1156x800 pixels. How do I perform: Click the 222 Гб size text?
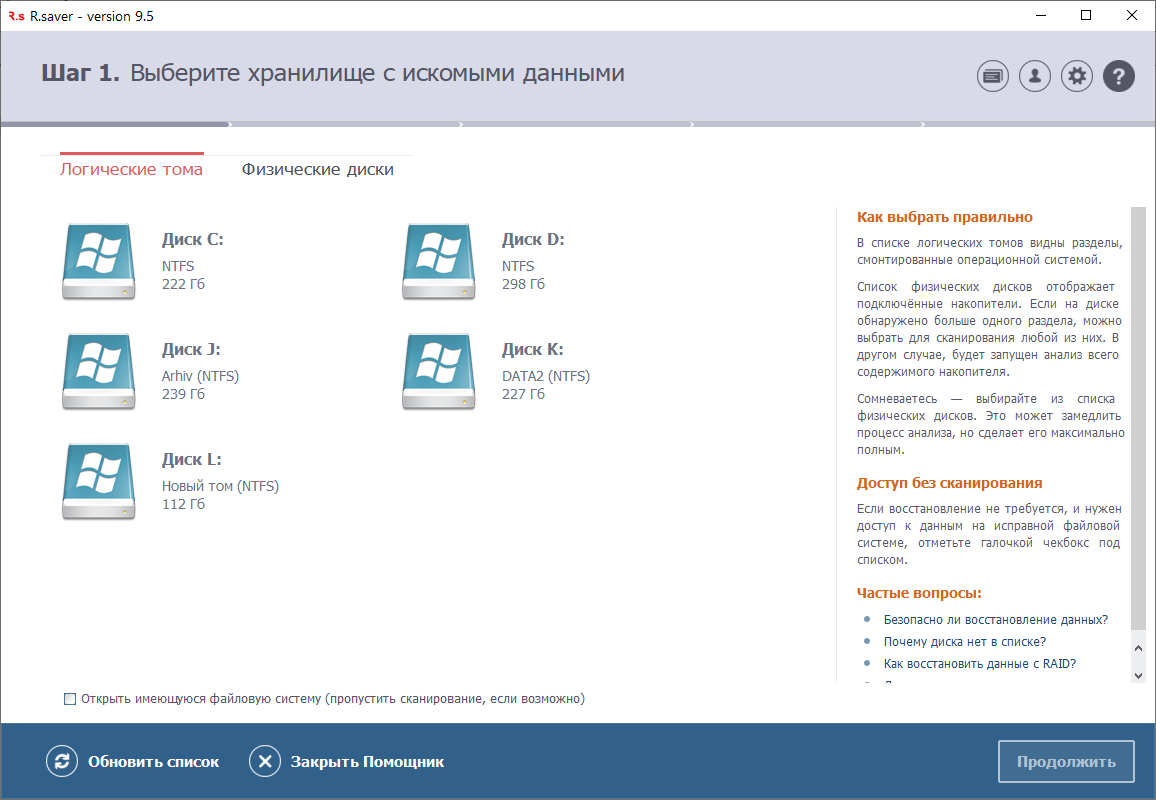tap(184, 284)
